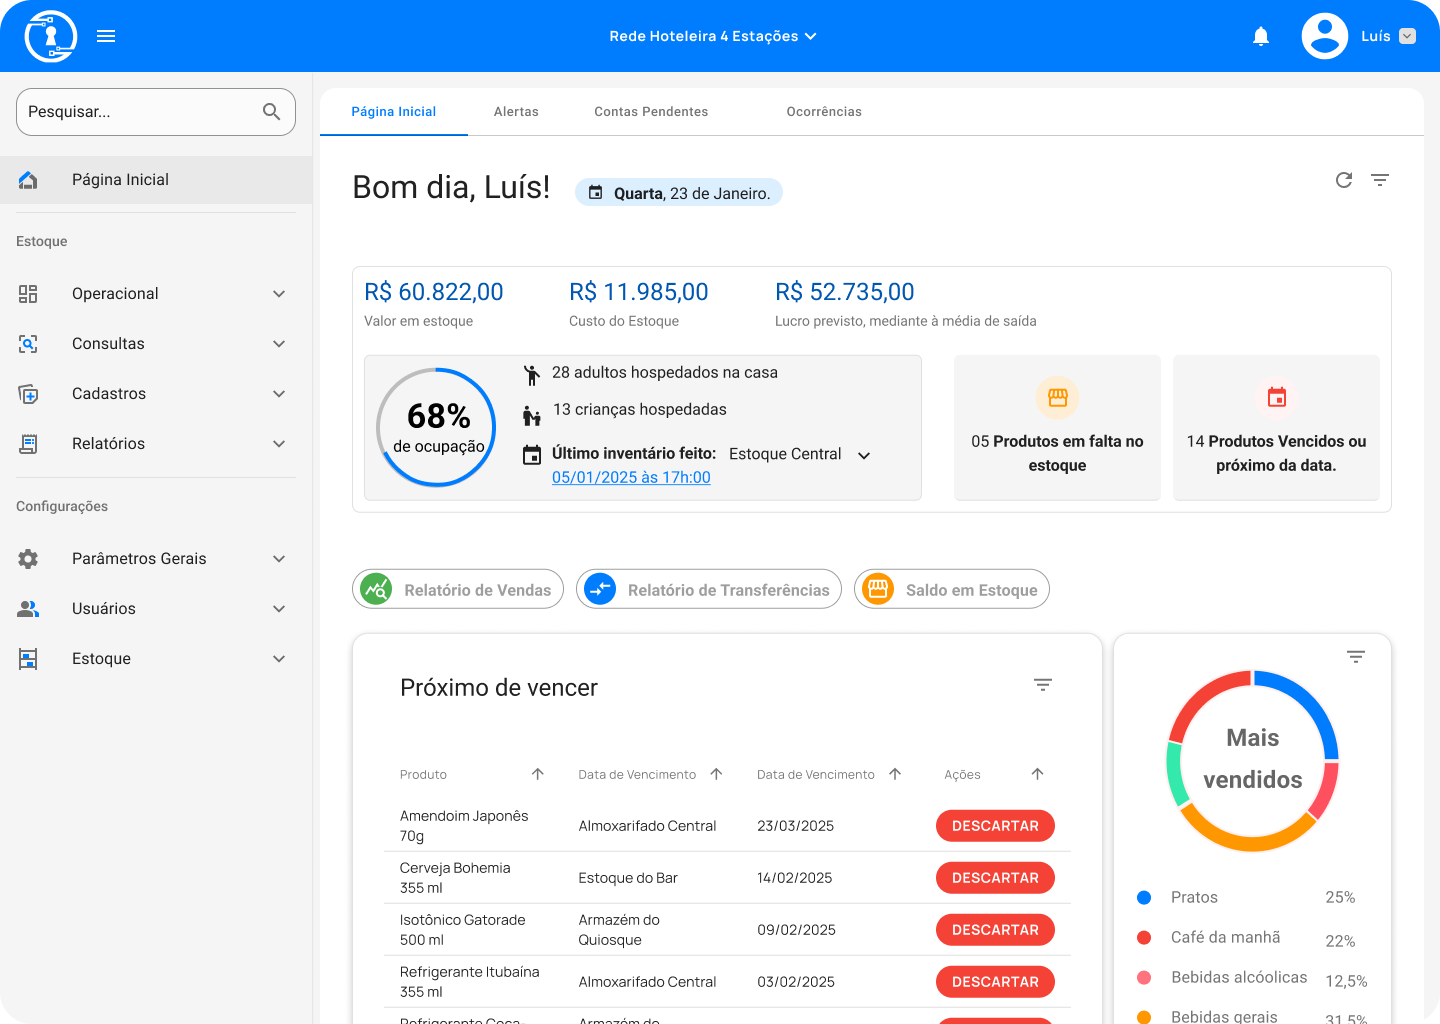The image size is (1440, 1024).
Task: Sort table by Produto column arrow
Action: tap(537, 774)
